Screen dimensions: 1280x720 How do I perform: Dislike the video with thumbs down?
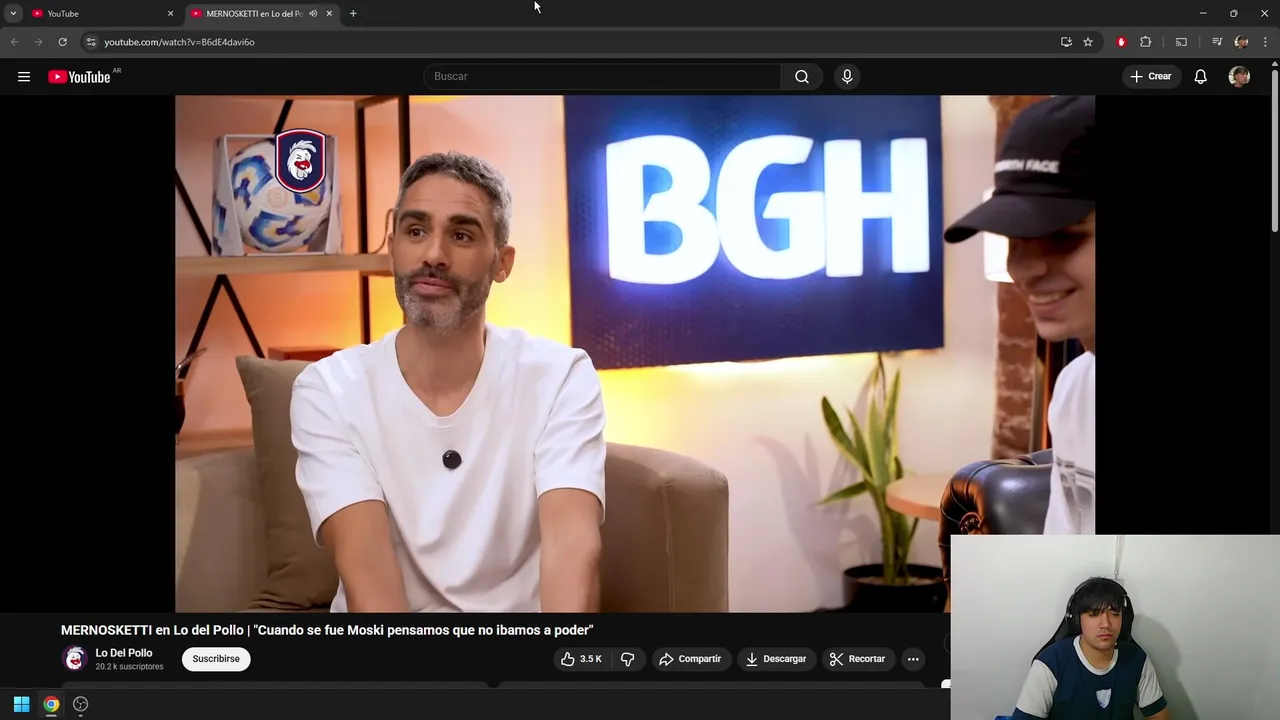(628, 659)
